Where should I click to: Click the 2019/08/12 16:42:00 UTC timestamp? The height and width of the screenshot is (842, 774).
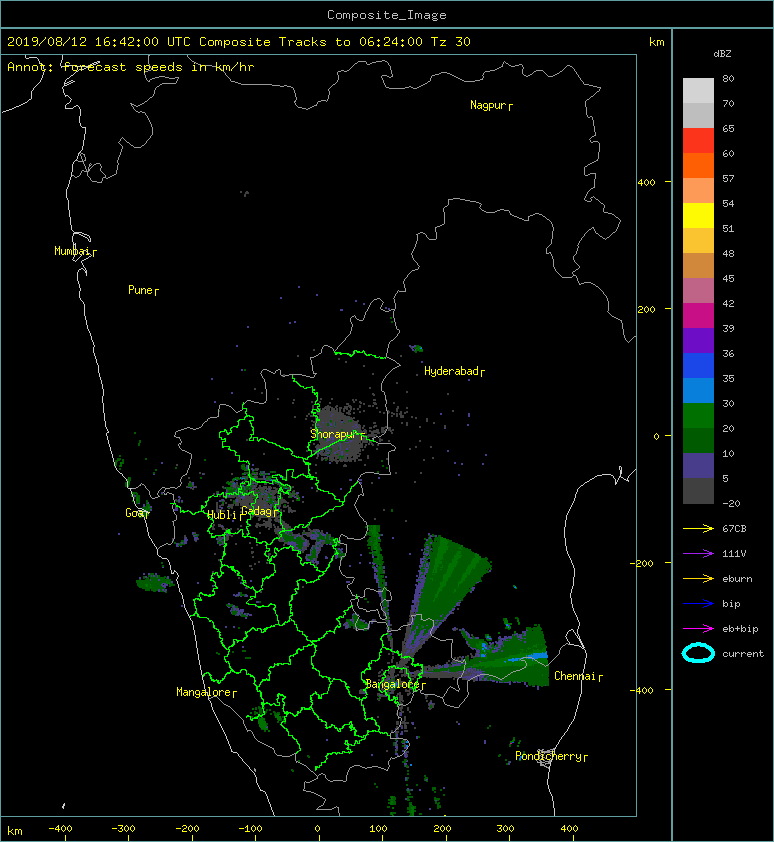click(99, 42)
